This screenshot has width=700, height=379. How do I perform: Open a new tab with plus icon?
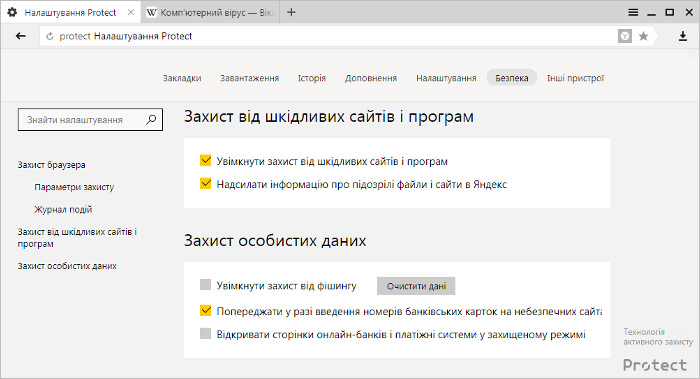pyautogui.click(x=291, y=12)
